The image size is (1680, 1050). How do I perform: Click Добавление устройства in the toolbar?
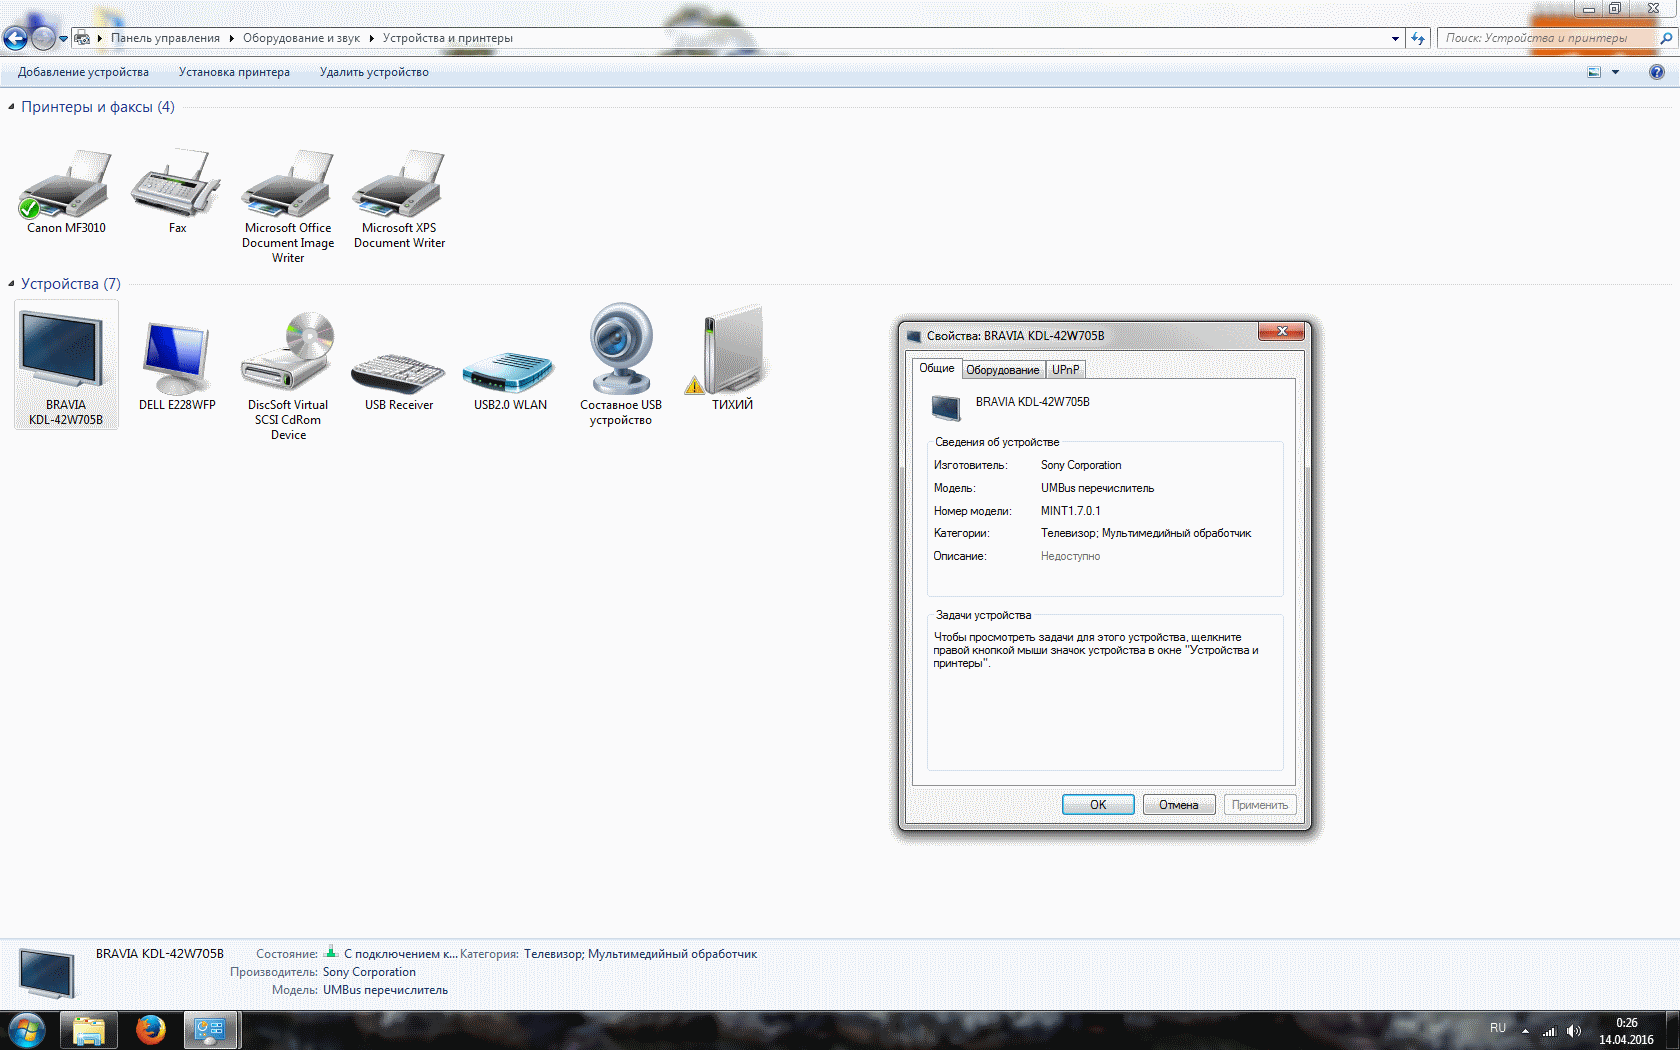click(83, 72)
